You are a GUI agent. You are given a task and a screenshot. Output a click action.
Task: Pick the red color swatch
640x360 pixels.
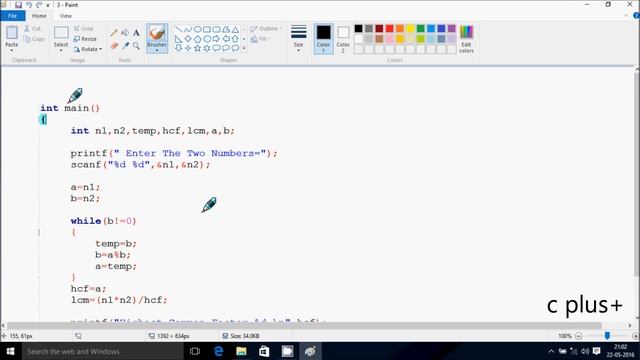point(389,28)
